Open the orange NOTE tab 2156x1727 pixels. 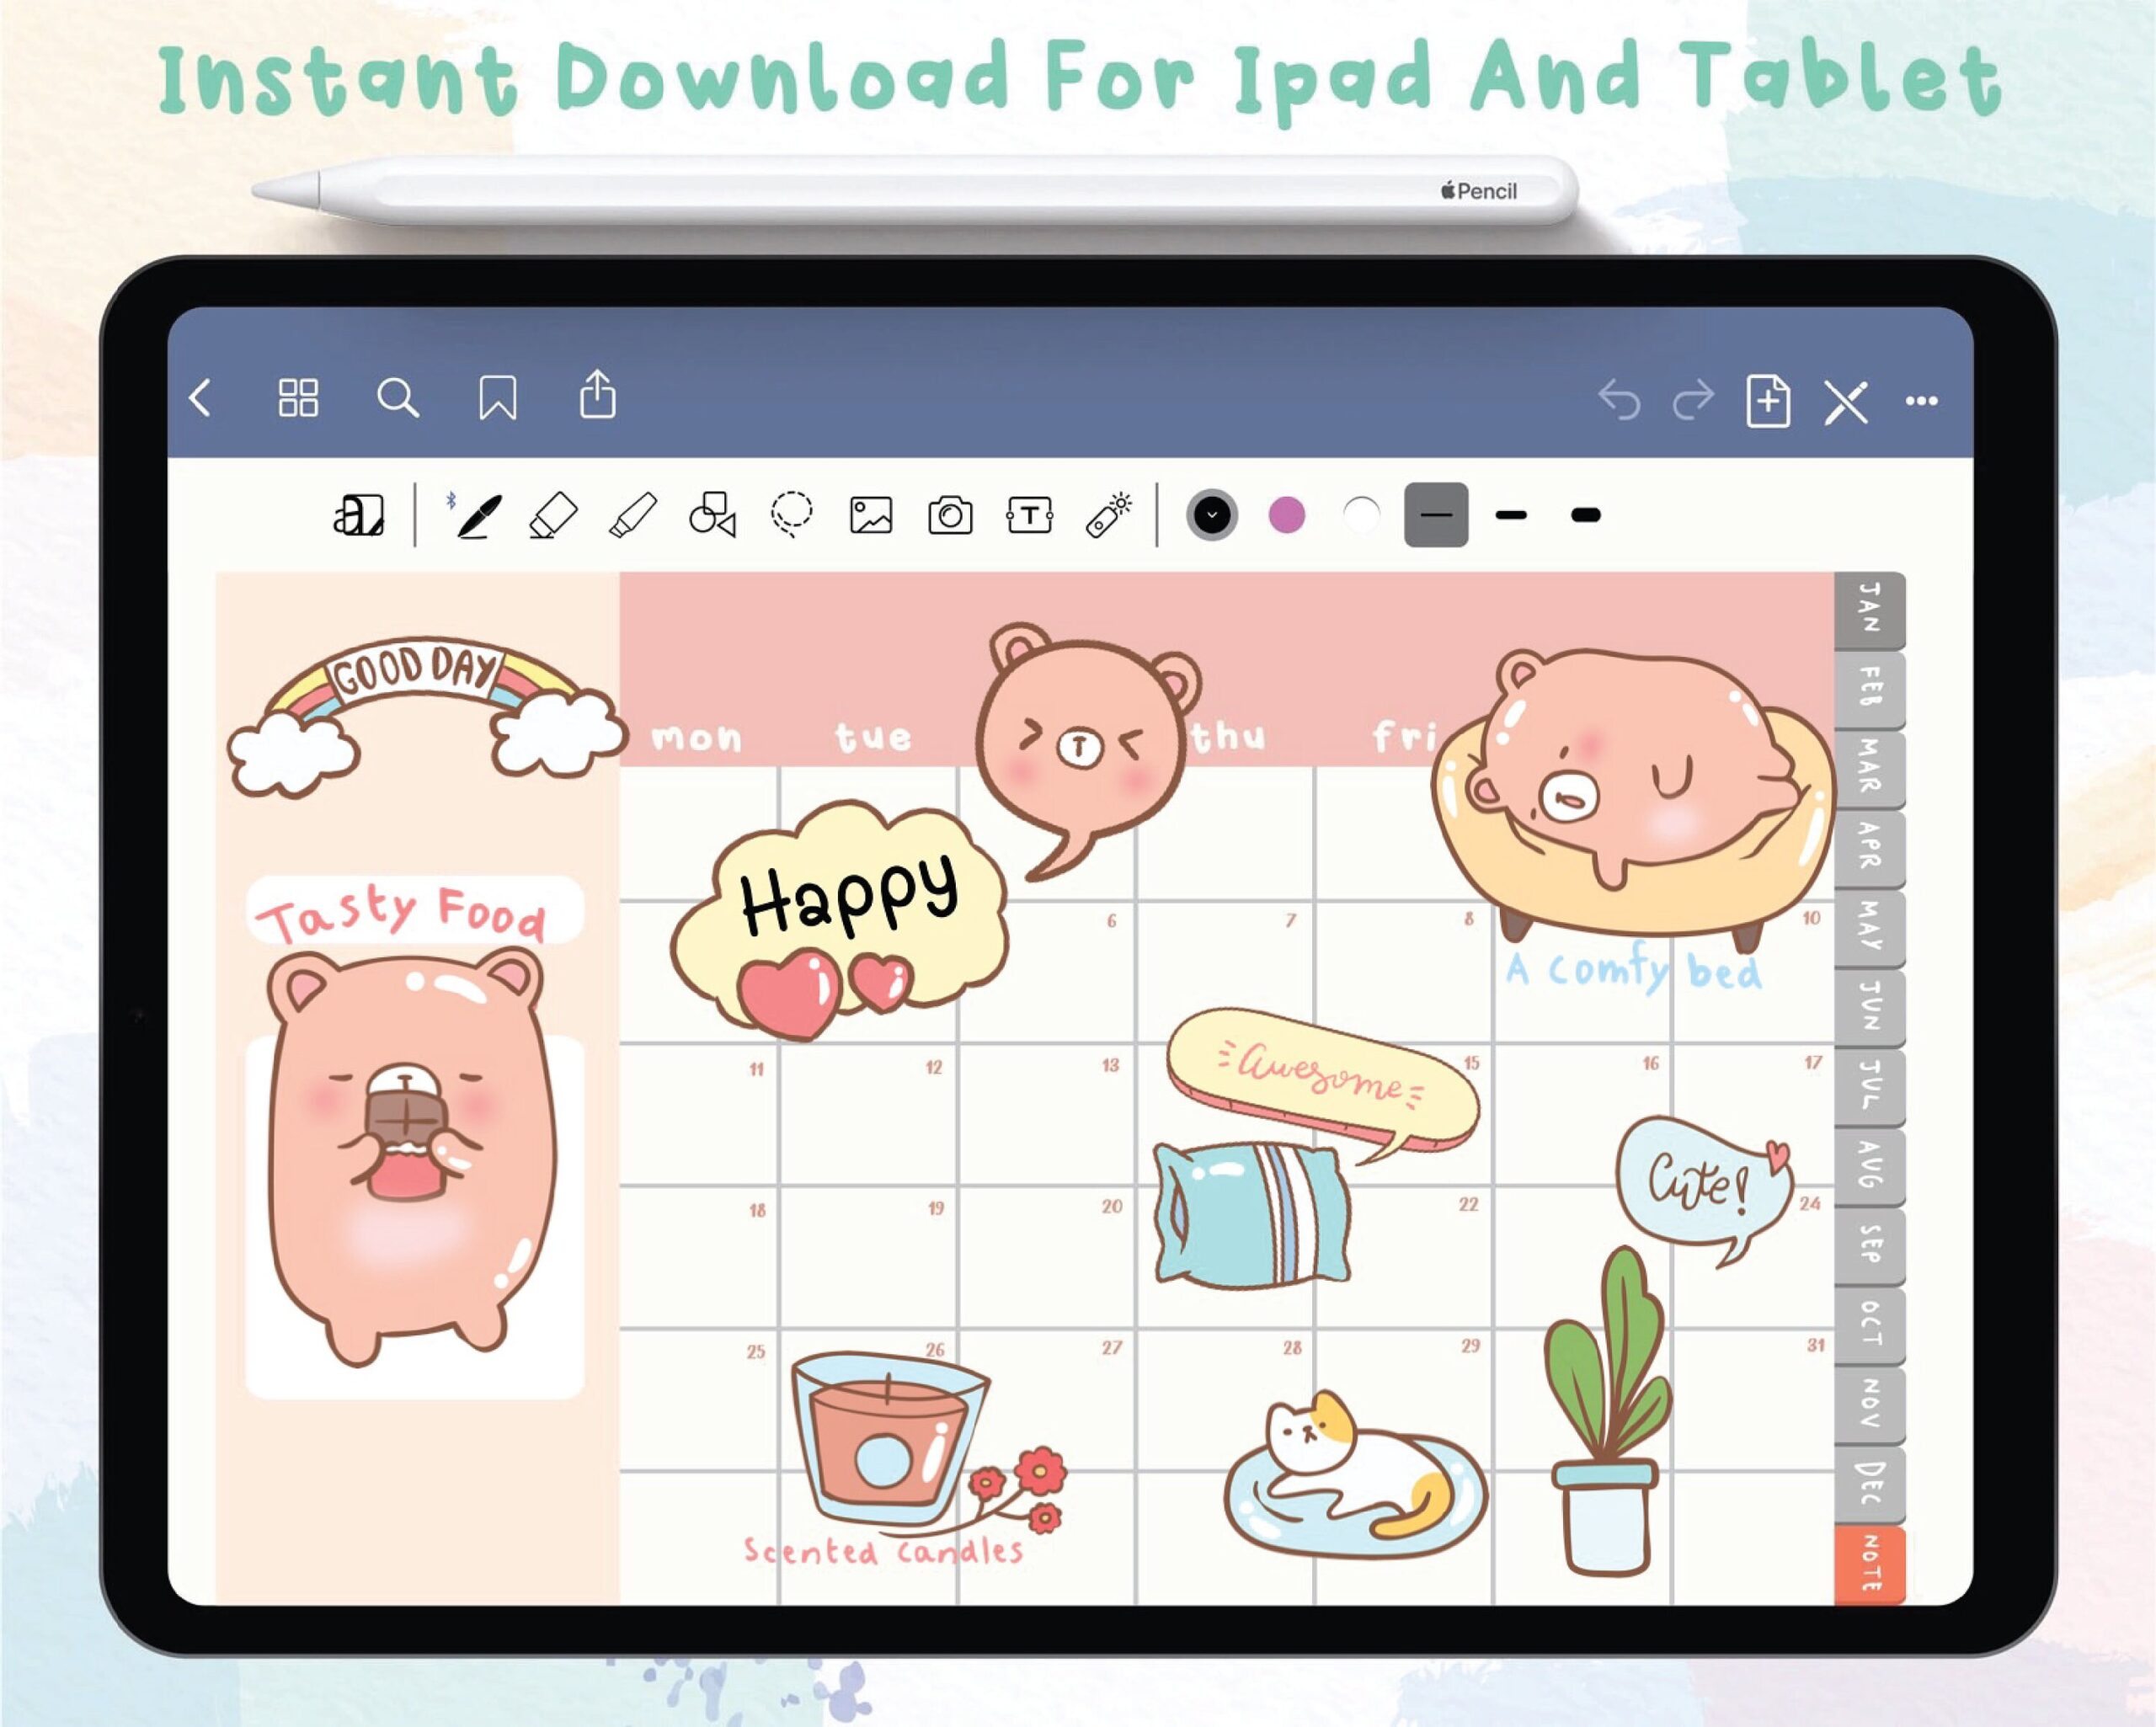click(x=1869, y=1565)
